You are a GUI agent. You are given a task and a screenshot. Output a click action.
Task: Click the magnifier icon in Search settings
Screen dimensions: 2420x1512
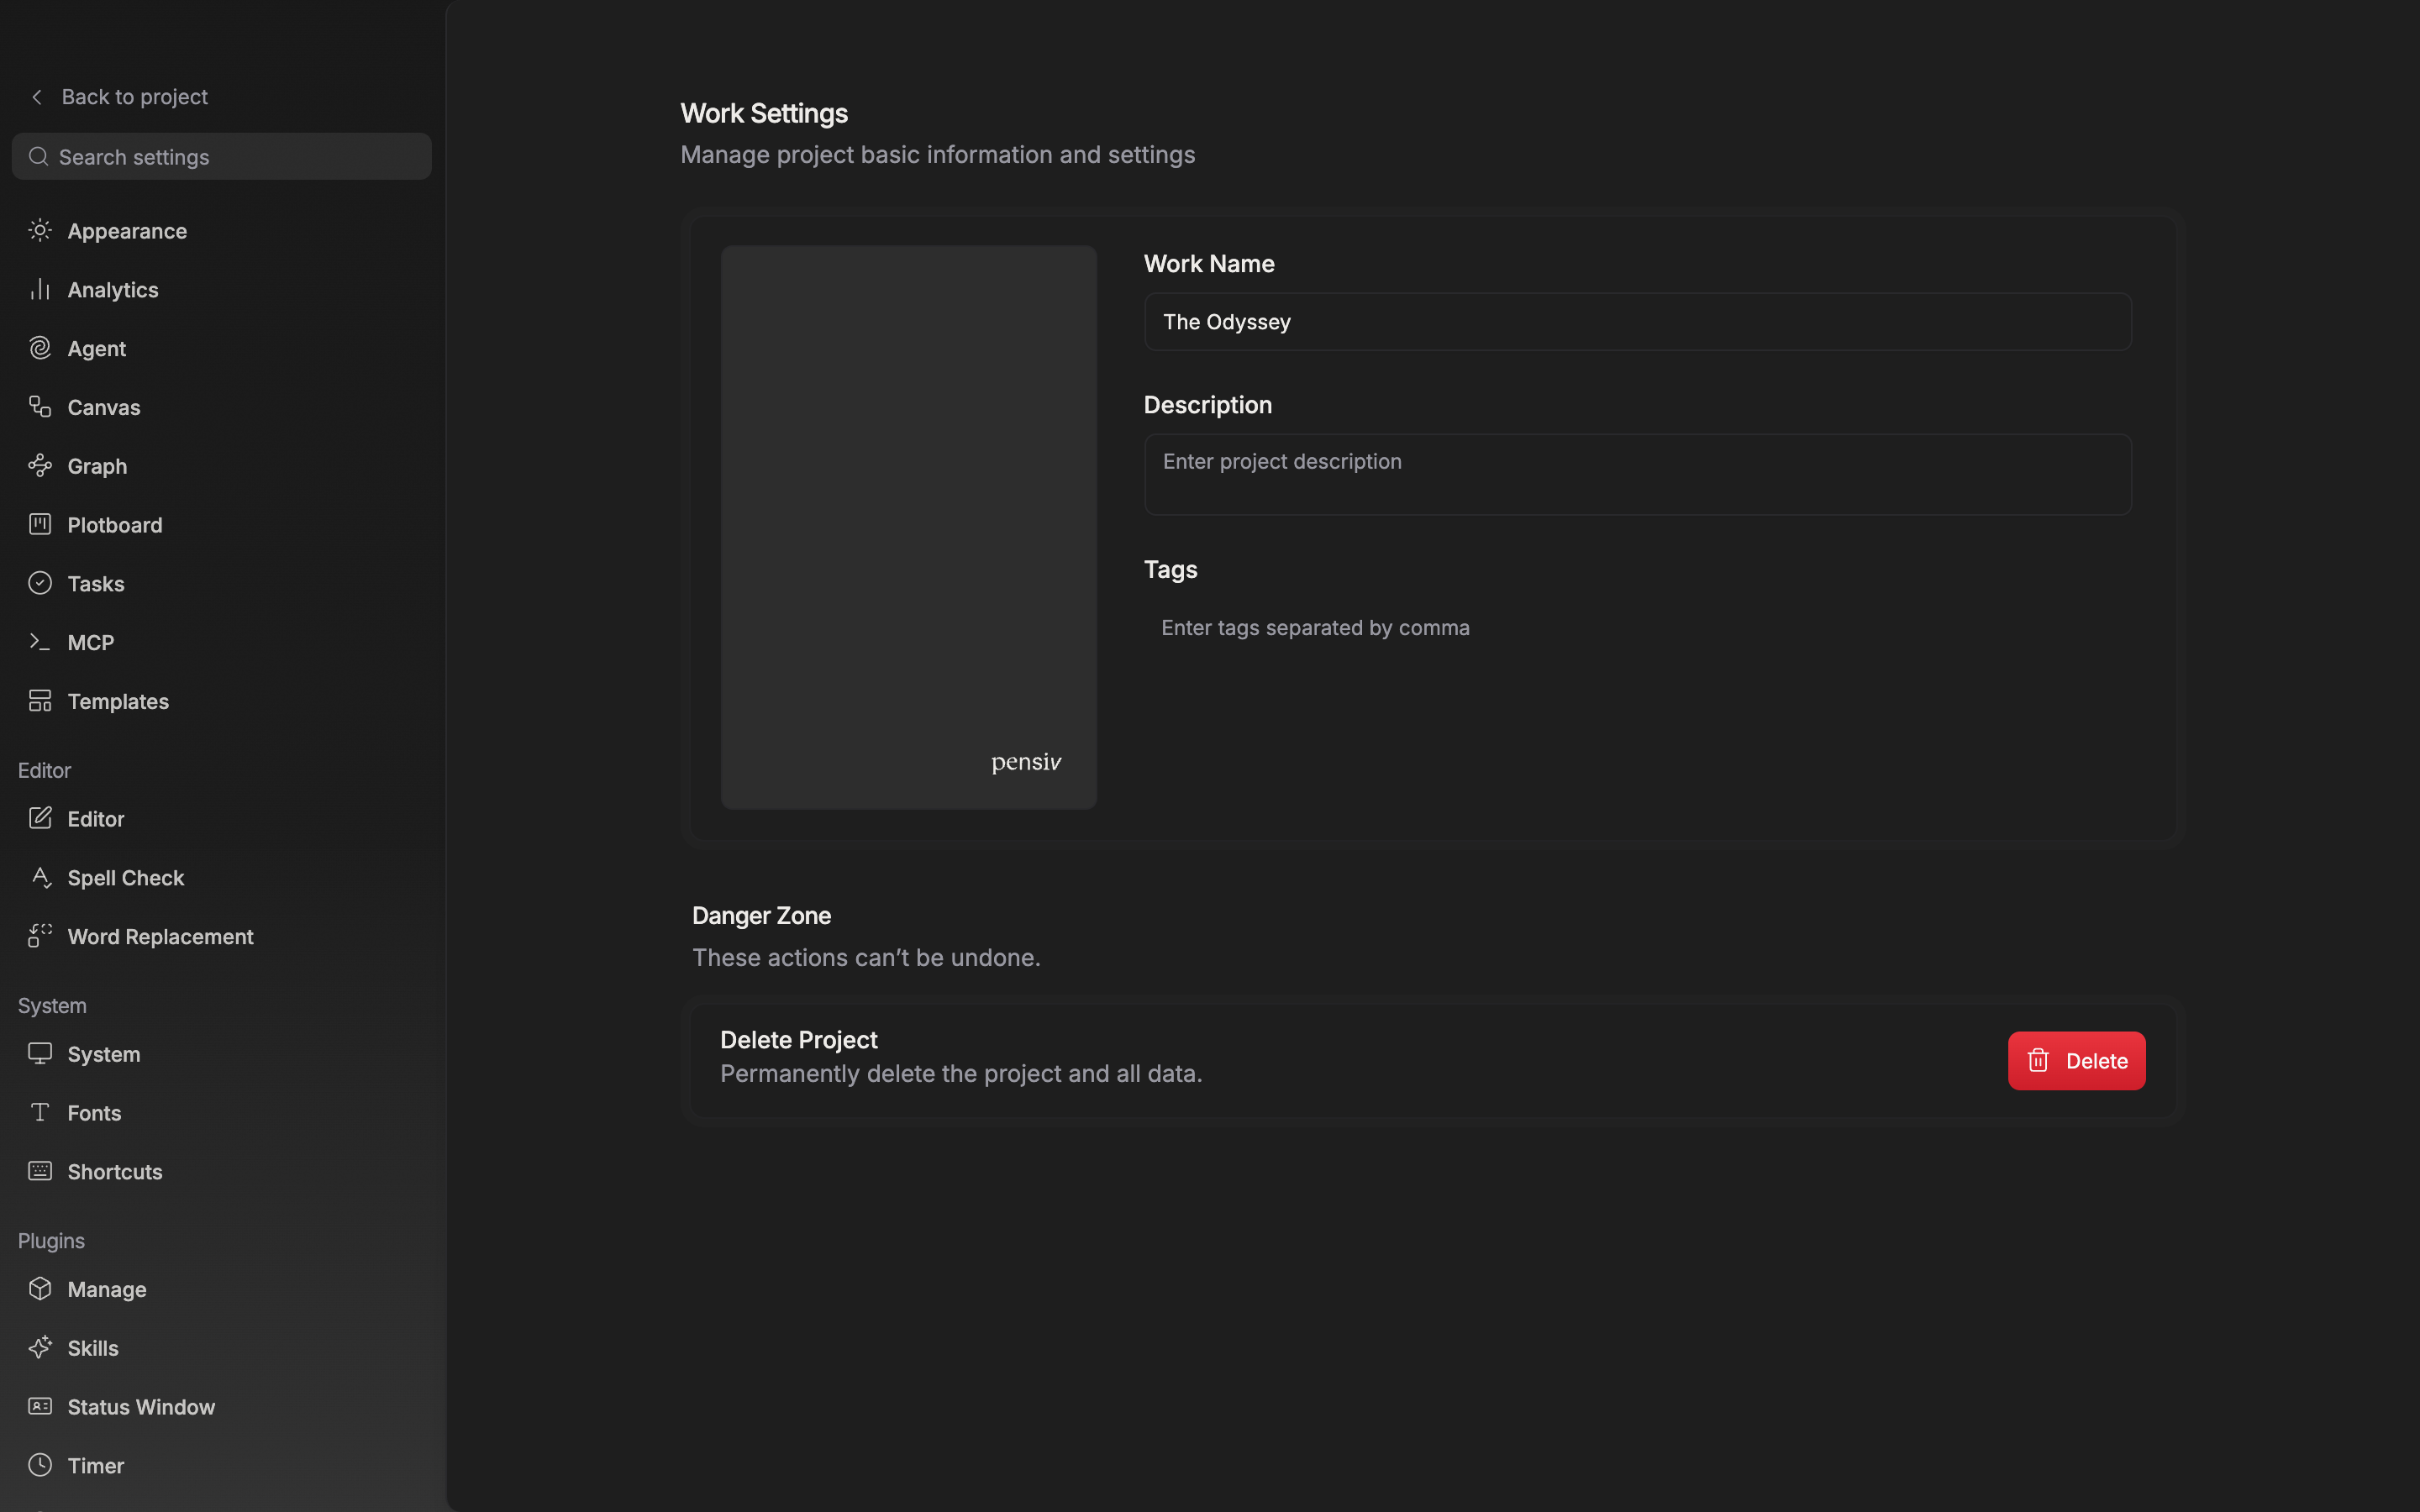[x=38, y=157]
